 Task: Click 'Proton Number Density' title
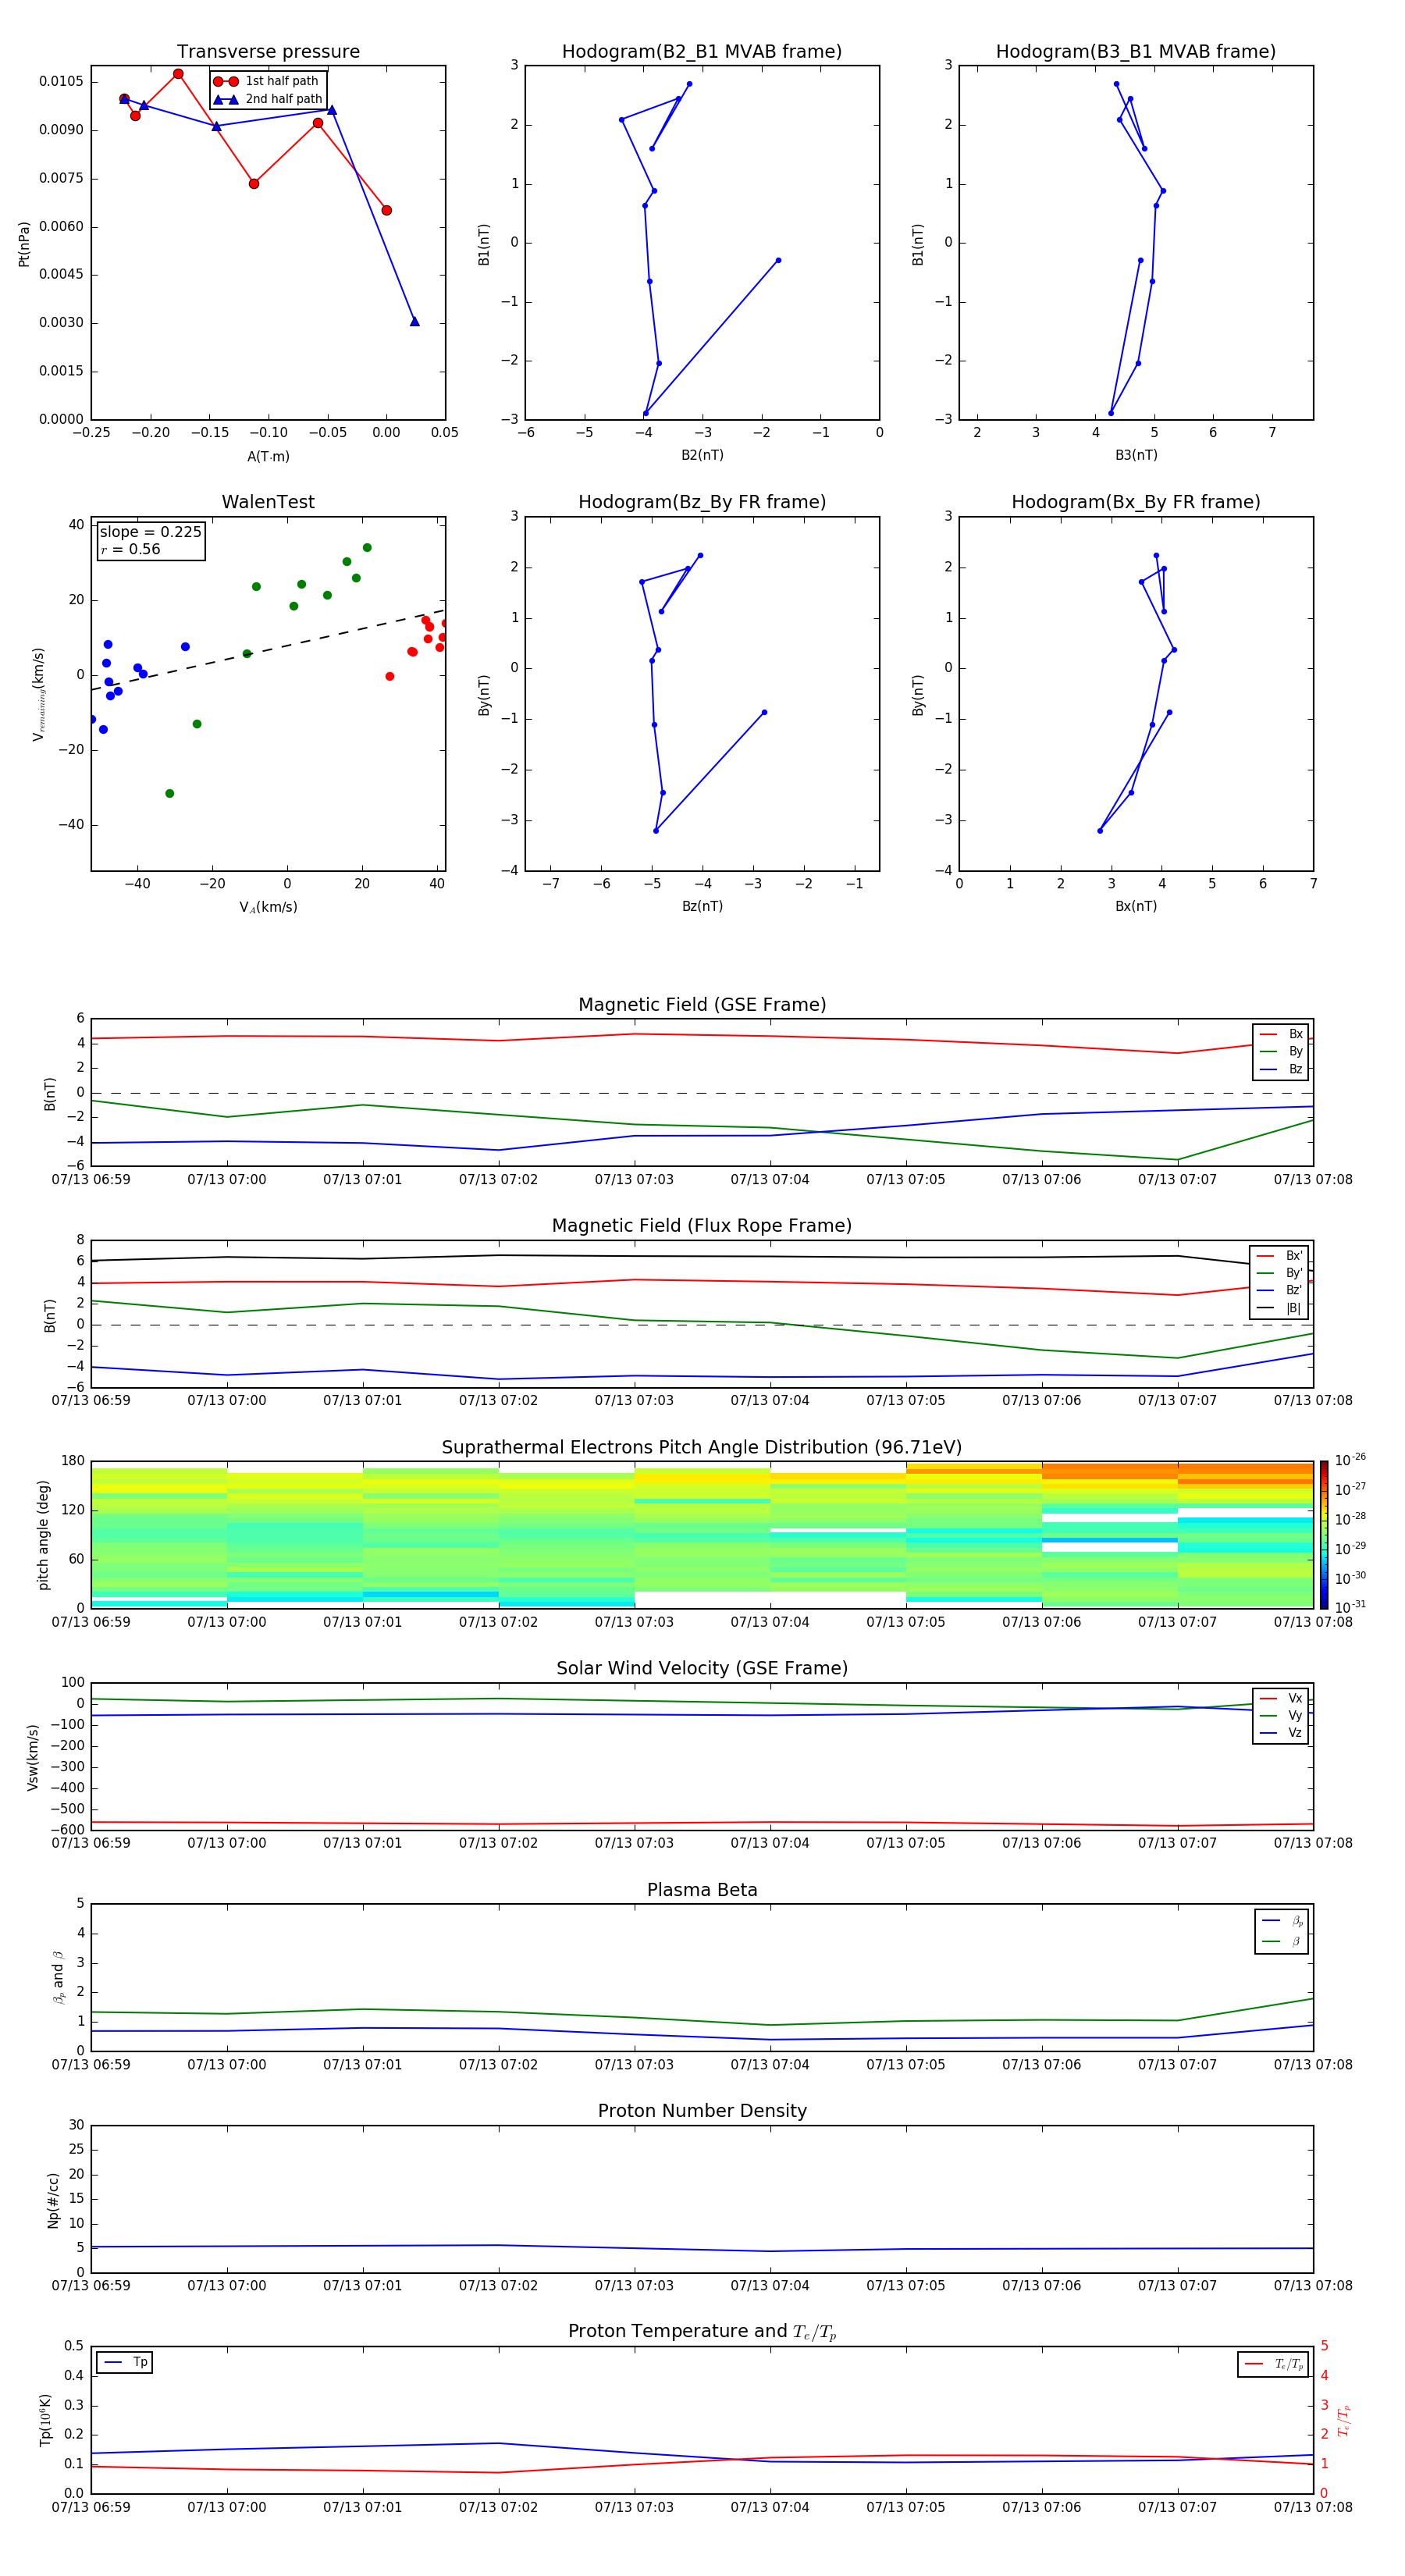pyautogui.click(x=702, y=2111)
